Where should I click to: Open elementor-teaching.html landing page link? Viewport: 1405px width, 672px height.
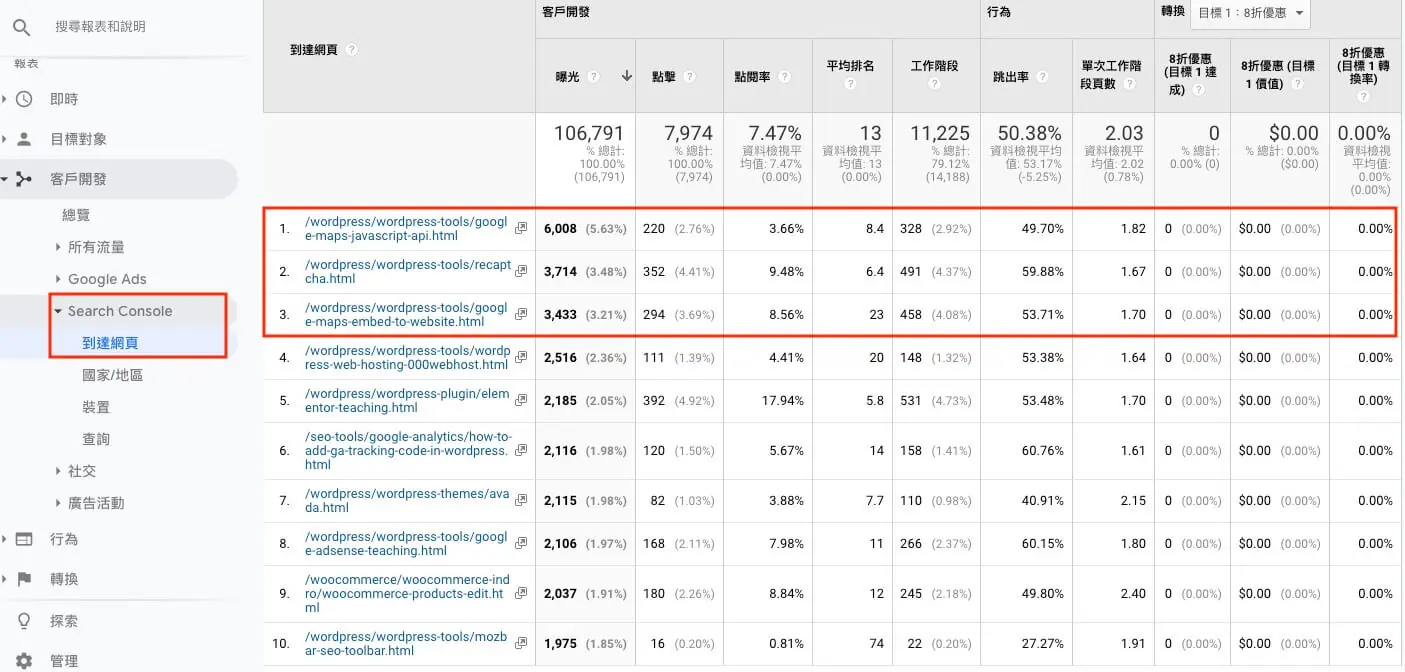(x=408, y=401)
